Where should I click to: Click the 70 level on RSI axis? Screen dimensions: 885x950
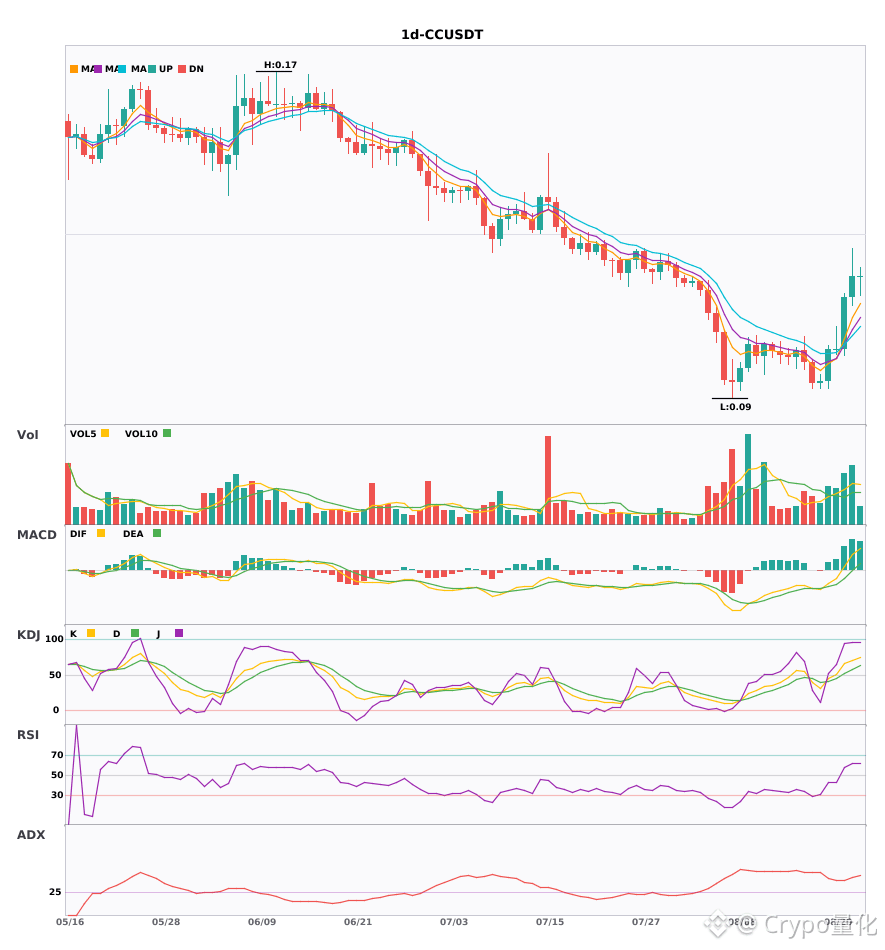(x=57, y=755)
